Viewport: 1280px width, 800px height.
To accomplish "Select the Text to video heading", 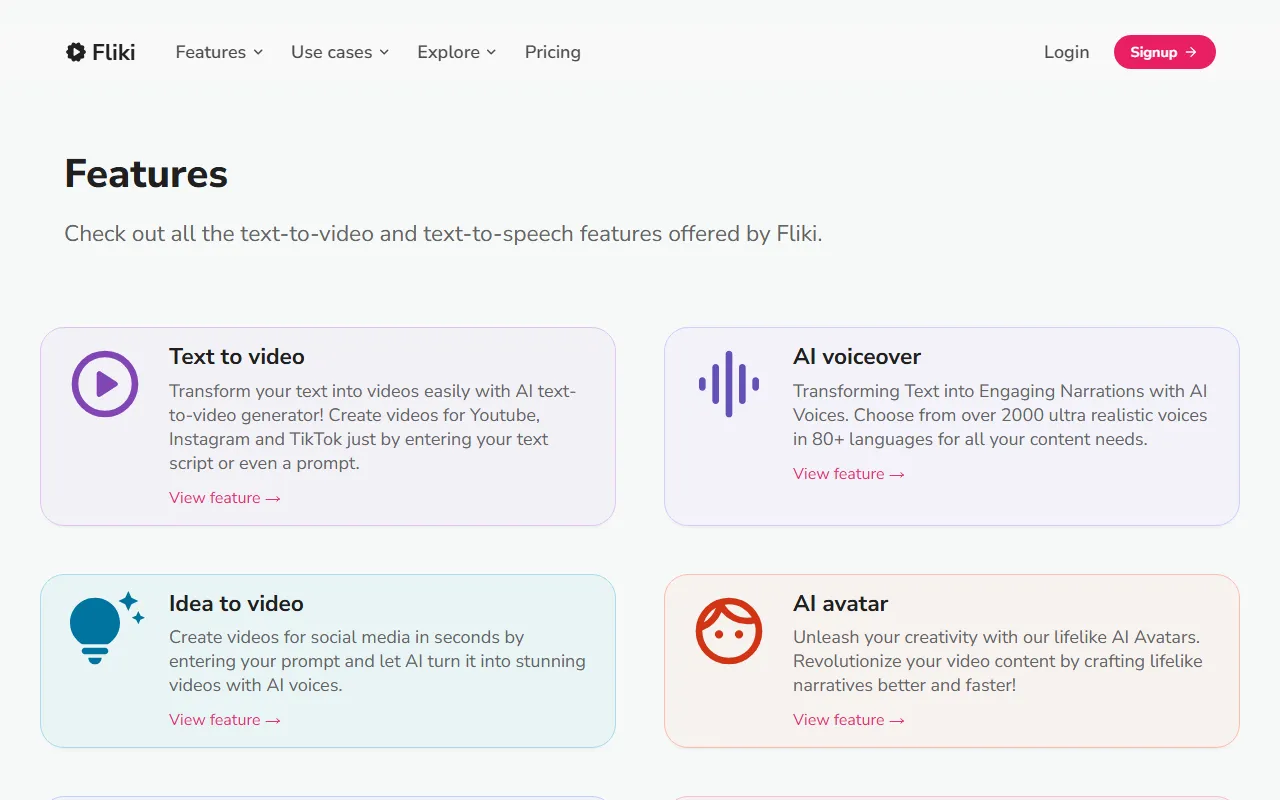I will pos(236,357).
